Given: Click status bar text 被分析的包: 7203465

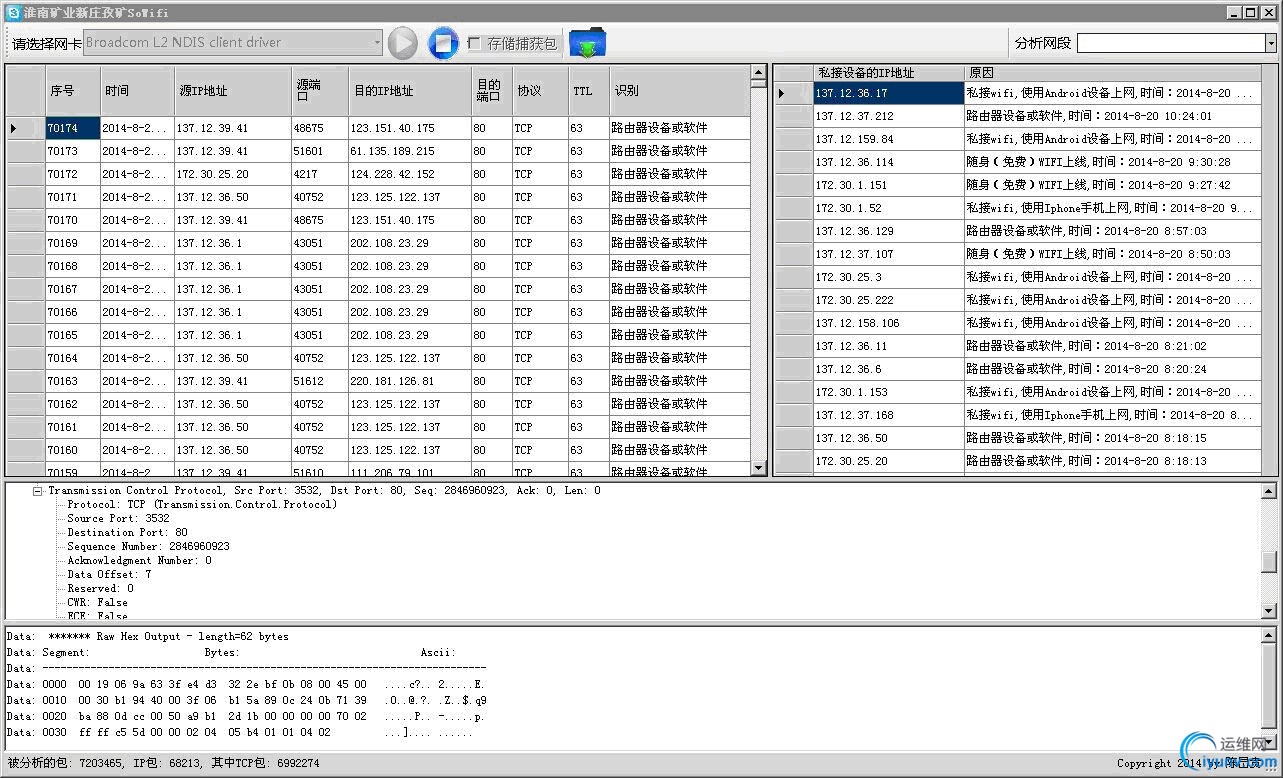Looking at the screenshot, I should [65, 763].
